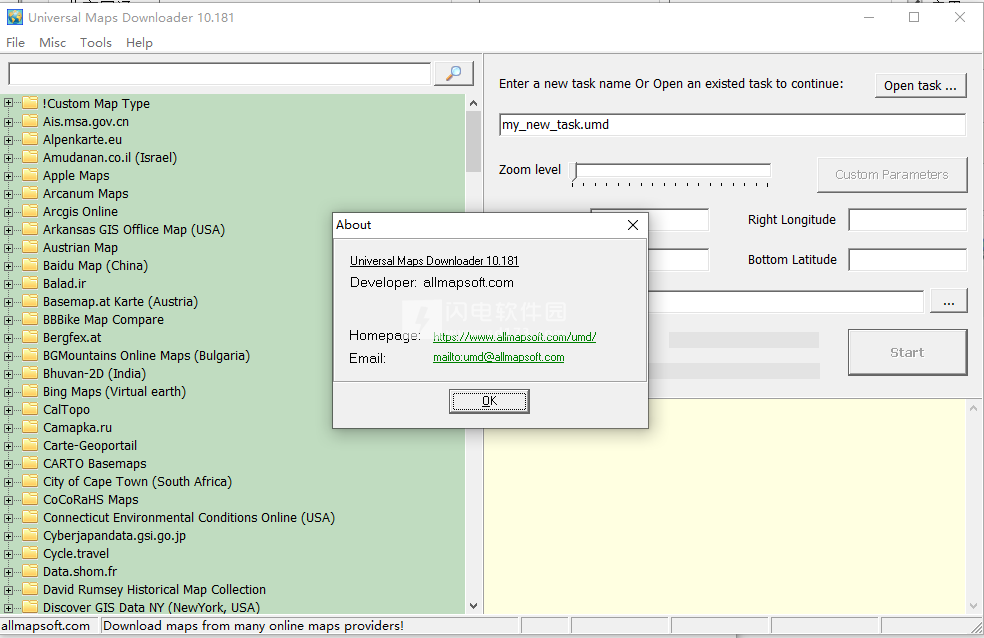Click the browse '...' path button
Viewport: 984px width, 638px height.
point(948,302)
